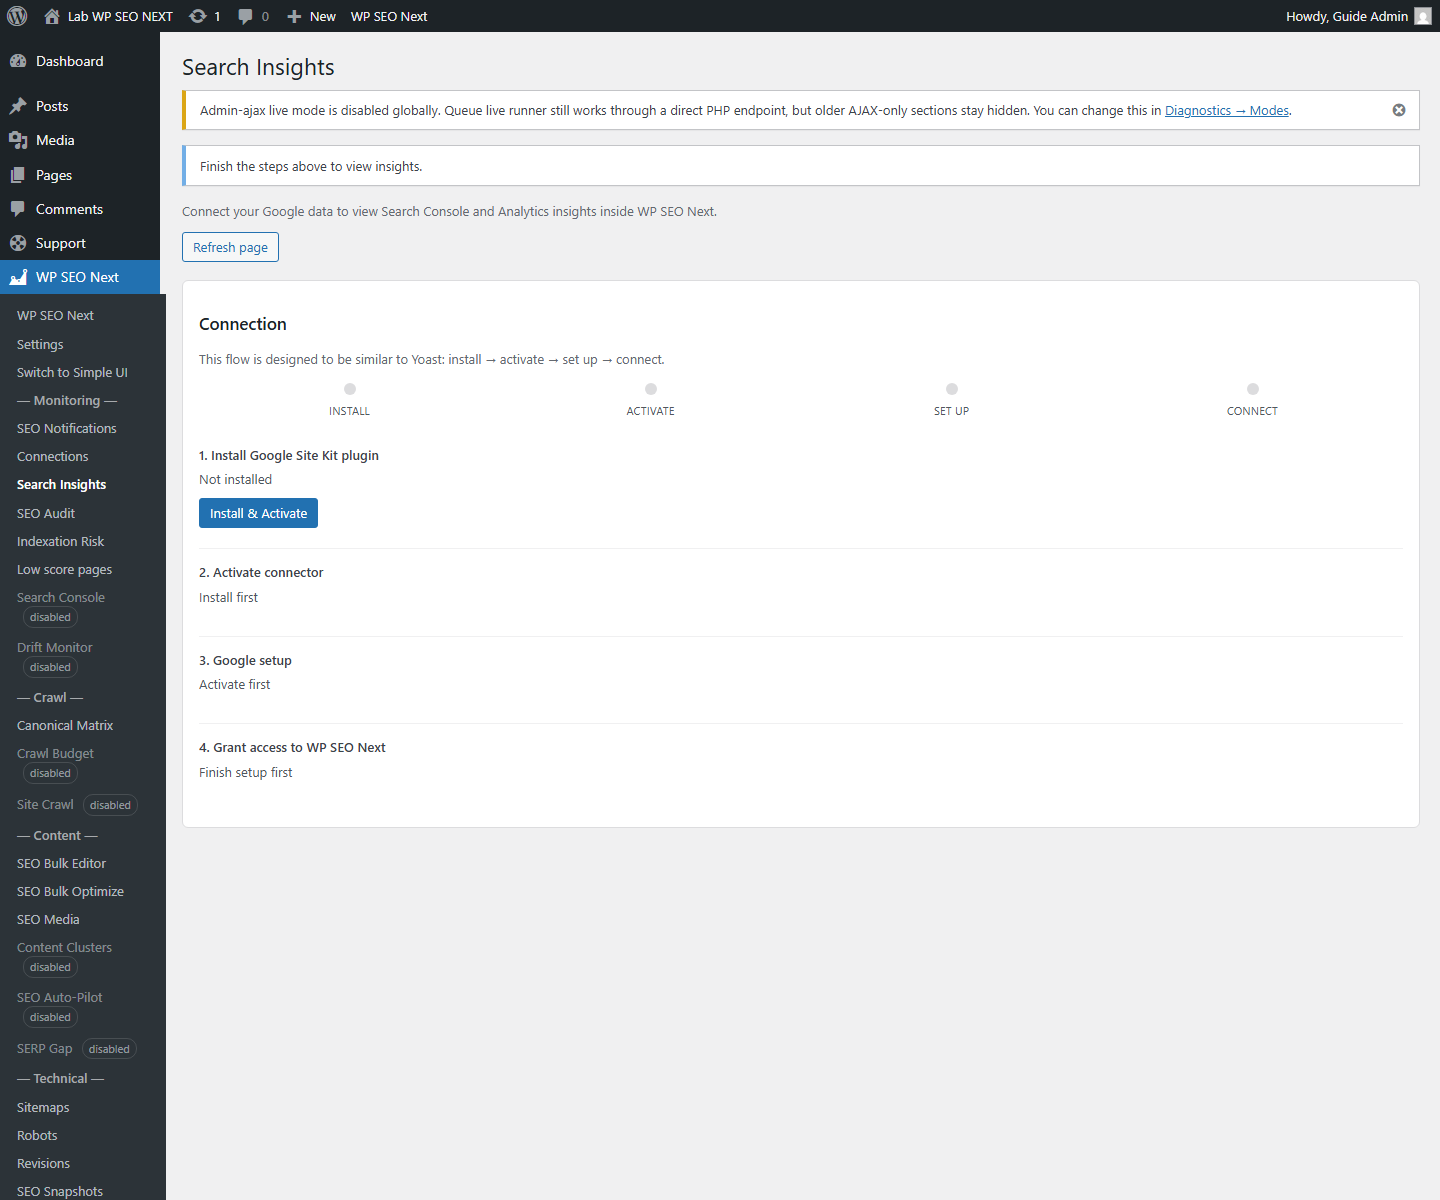Click Install & Activate button
Viewport: 1440px width, 1200px height.
click(x=258, y=513)
